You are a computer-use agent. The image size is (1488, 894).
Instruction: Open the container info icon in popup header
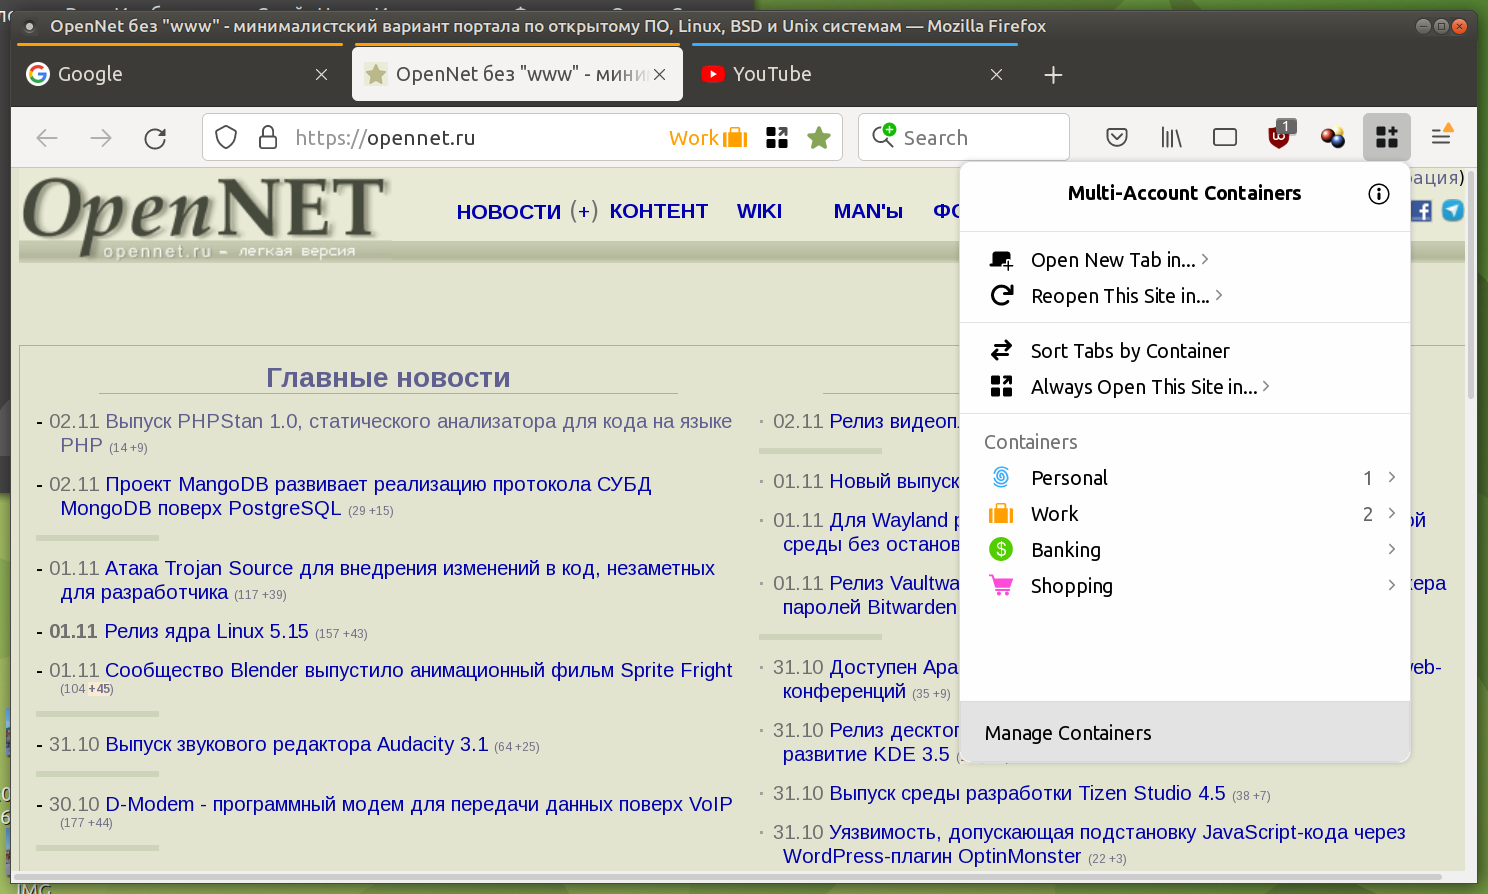pyautogui.click(x=1378, y=194)
